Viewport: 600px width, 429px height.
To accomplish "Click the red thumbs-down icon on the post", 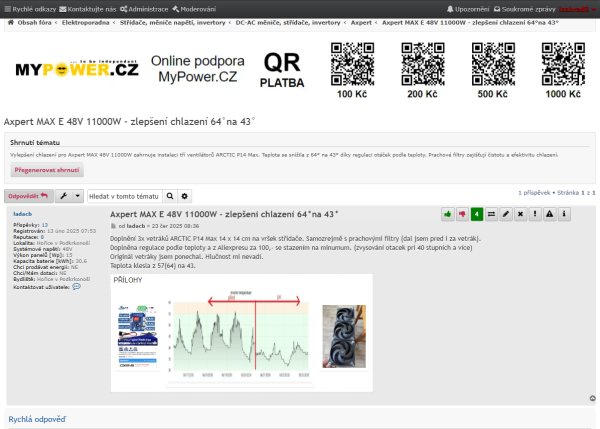I will [x=462, y=214].
